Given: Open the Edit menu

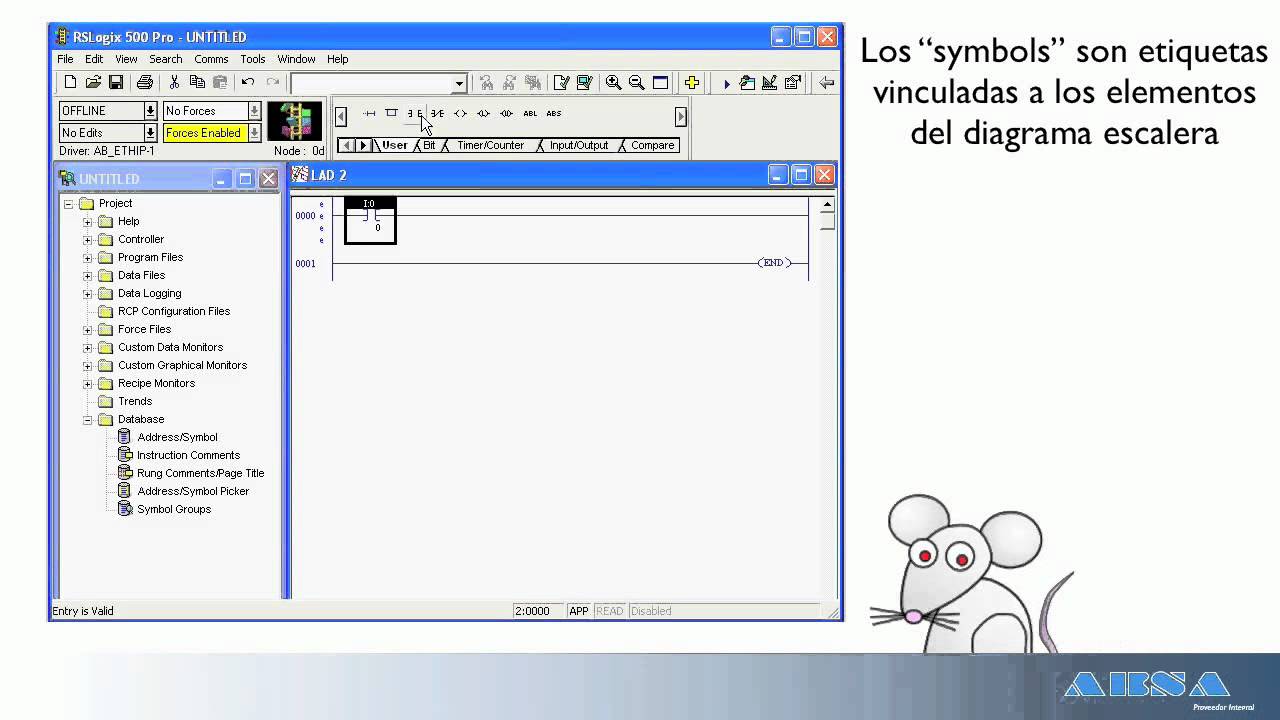Looking at the screenshot, I should [x=94, y=59].
